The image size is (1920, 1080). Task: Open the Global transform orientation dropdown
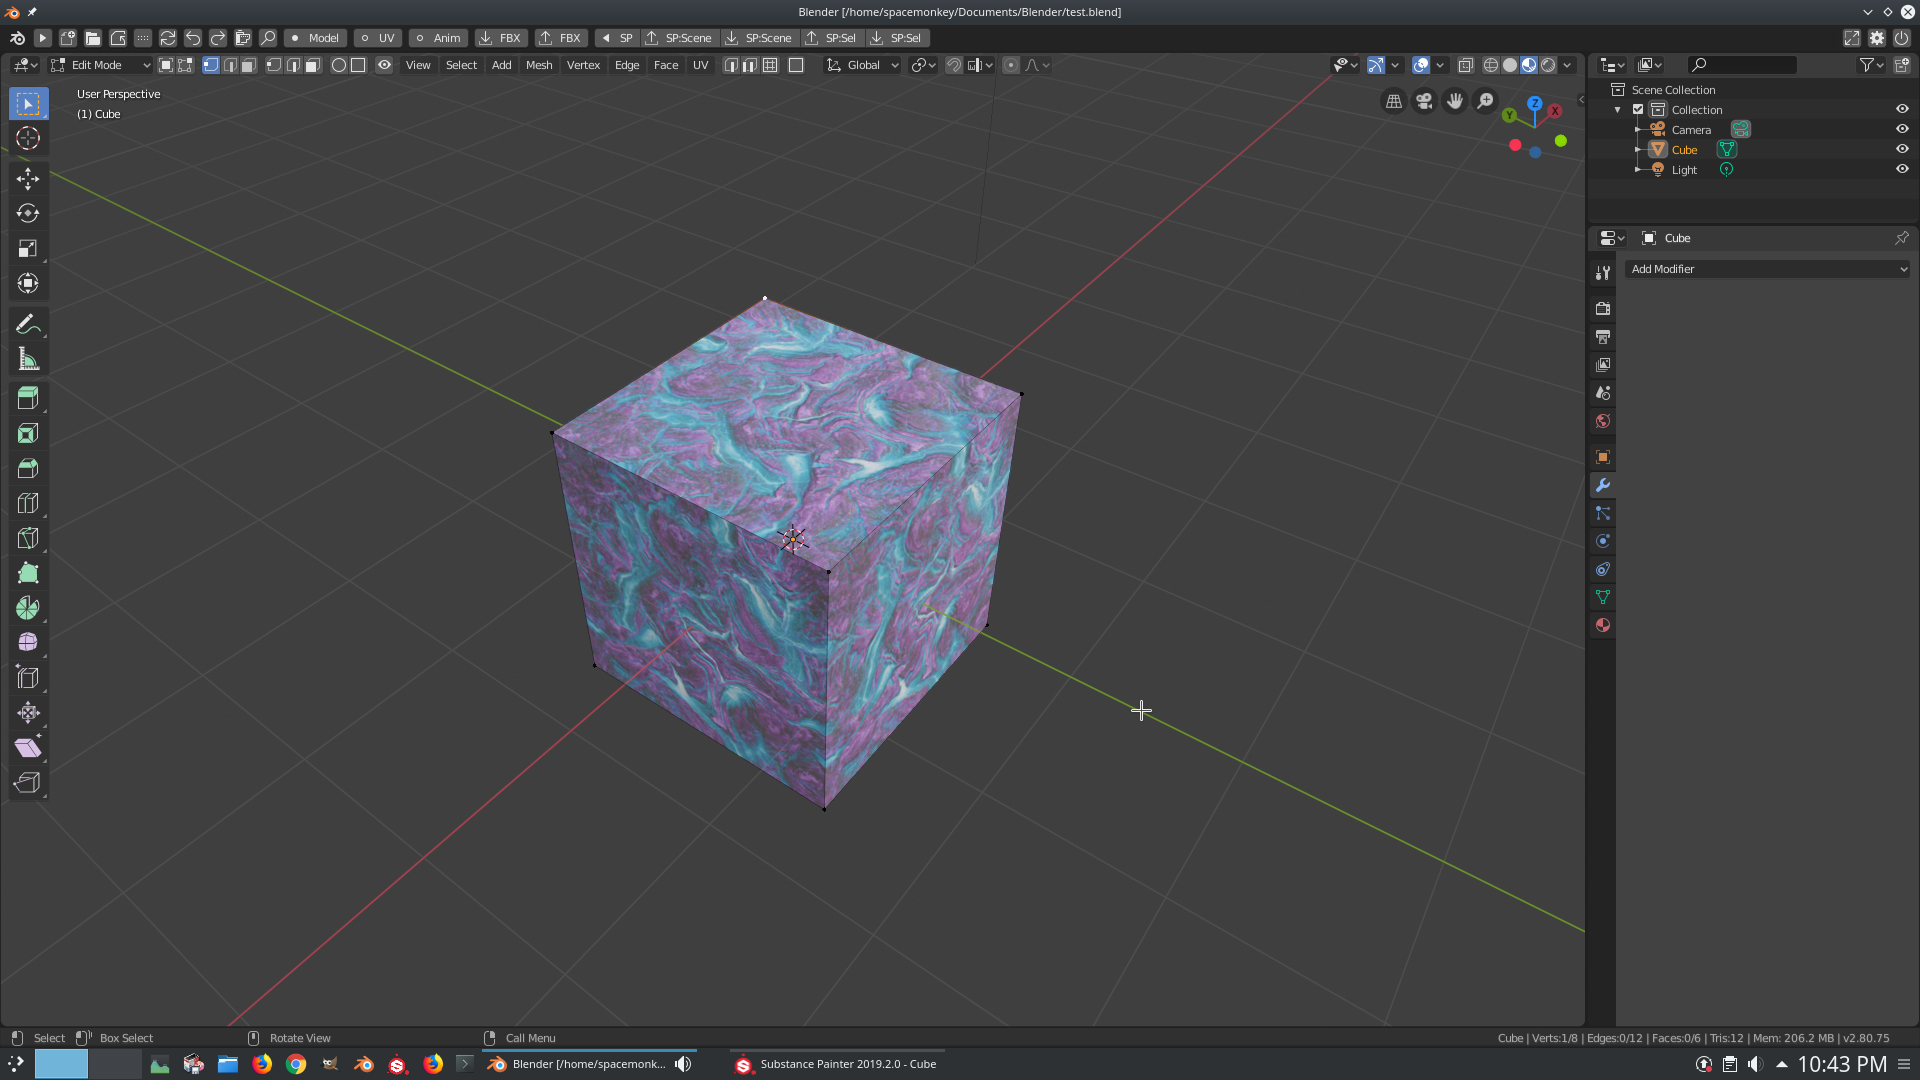[x=862, y=65]
